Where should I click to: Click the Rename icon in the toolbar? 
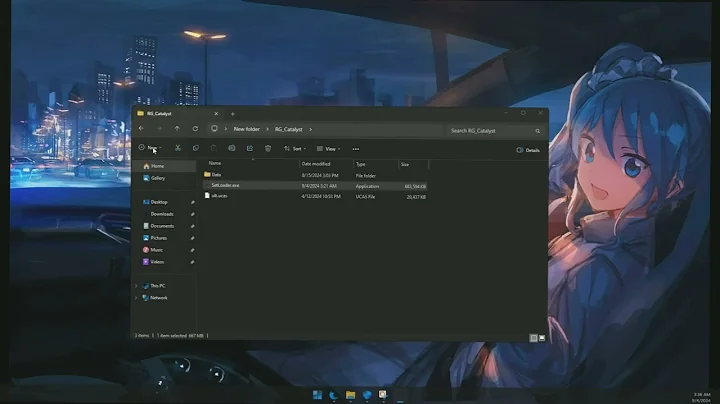coord(231,148)
